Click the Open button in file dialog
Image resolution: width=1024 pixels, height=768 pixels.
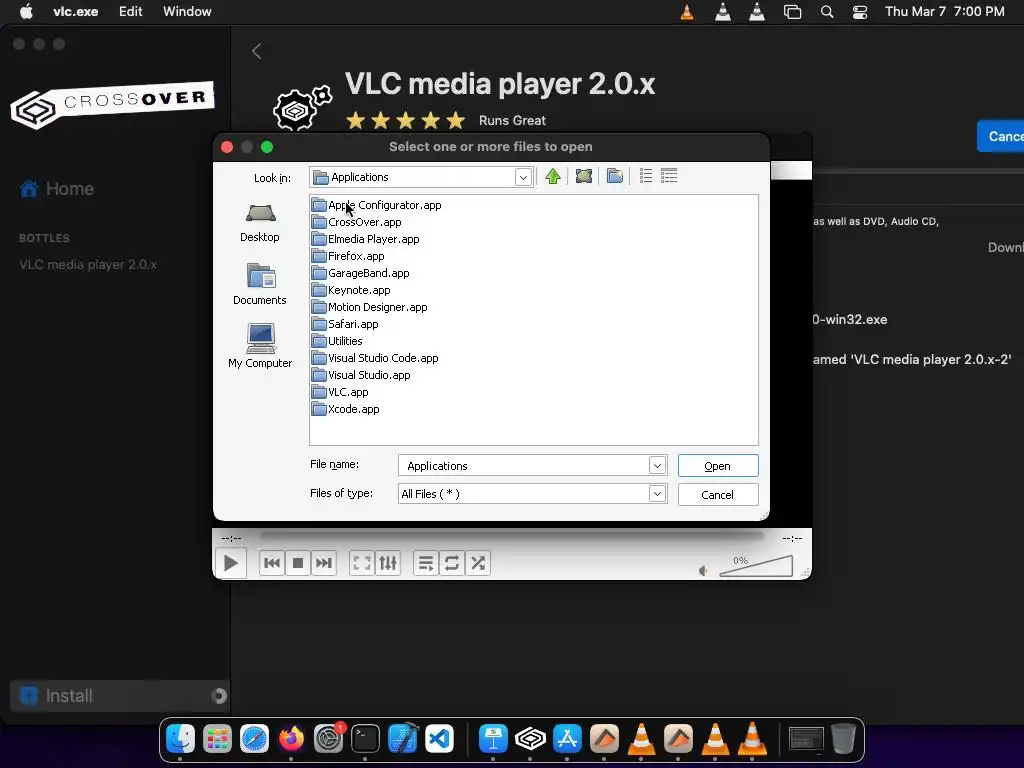pyautogui.click(x=718, y=466)
